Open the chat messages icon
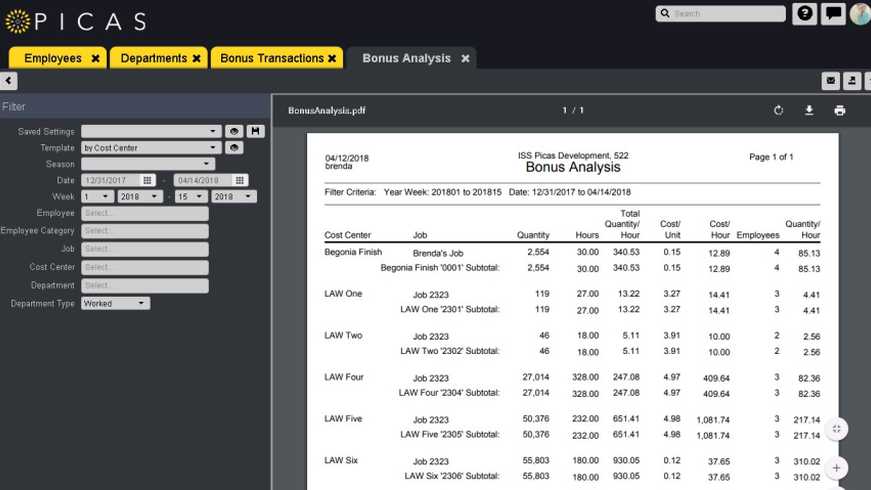 pyautogui.click(x=833, y=13)
